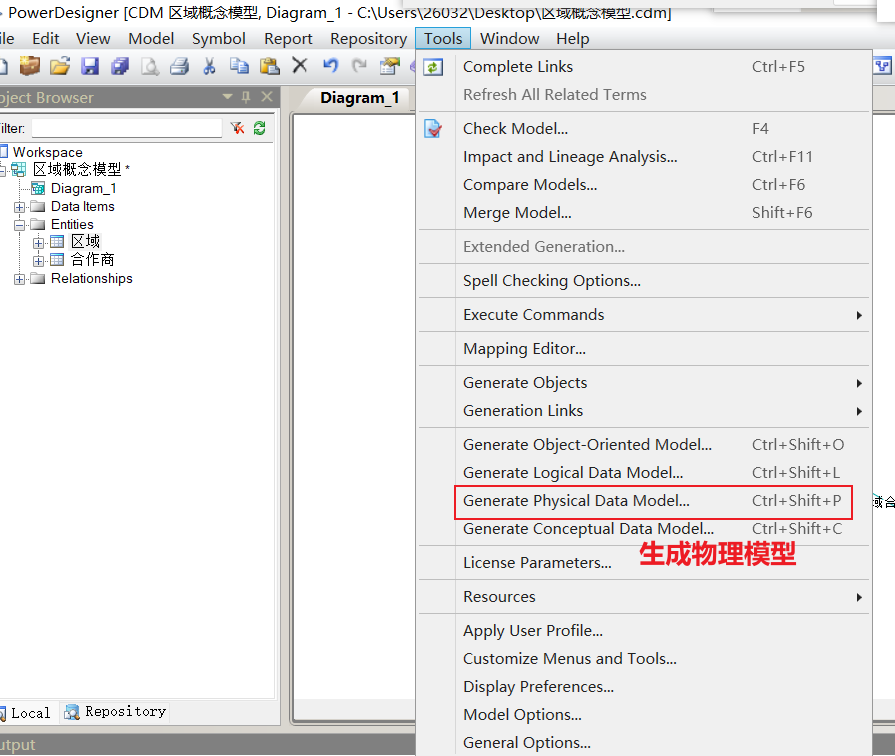Select the Relationships folder label
Image resolution: width=895 pixels, height=756 pixels.
pos(91,278)
